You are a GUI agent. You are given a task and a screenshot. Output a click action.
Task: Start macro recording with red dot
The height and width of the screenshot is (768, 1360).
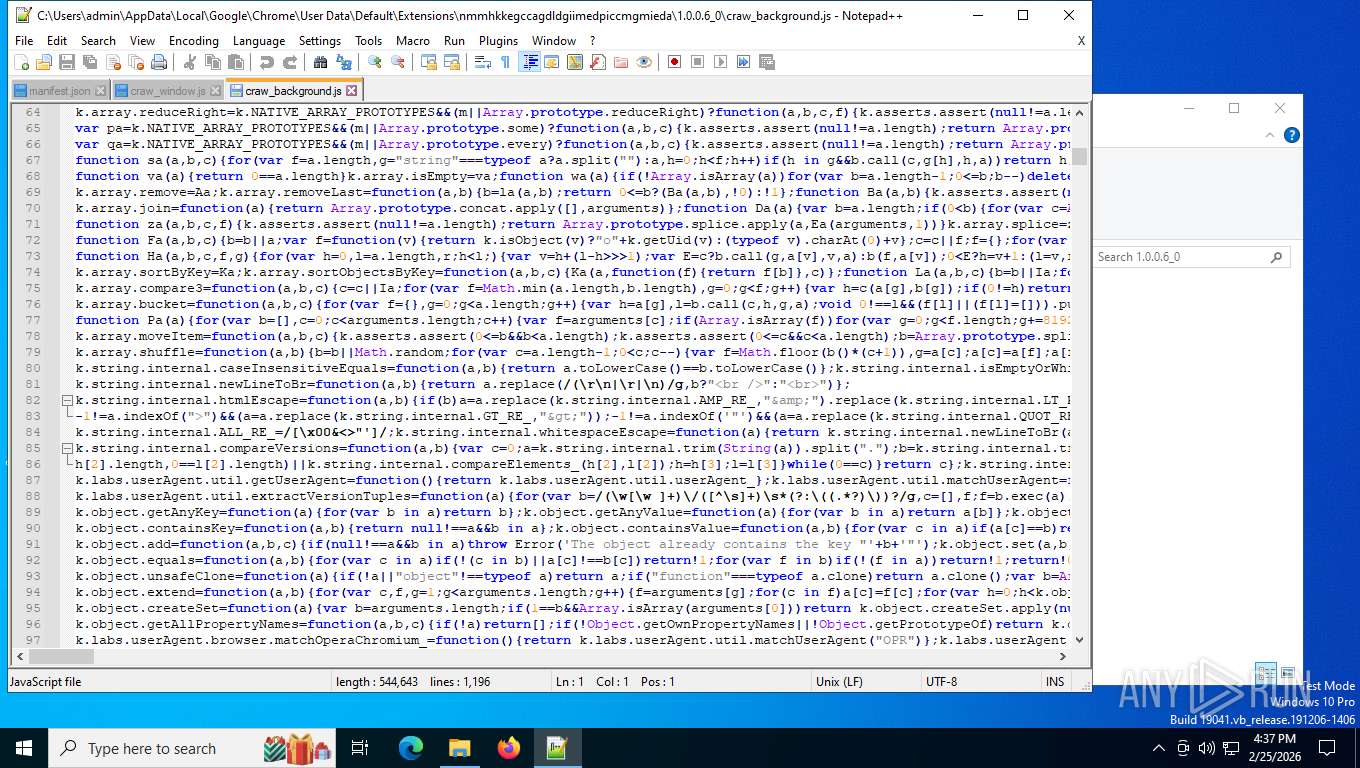[675, 62]
